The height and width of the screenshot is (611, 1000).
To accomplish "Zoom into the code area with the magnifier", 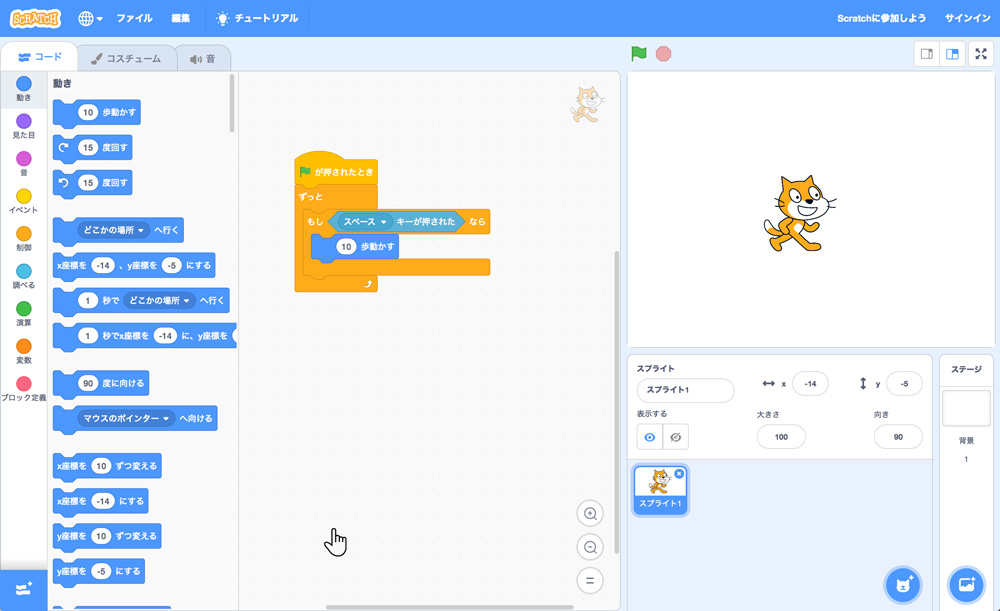I will [590, 513].
